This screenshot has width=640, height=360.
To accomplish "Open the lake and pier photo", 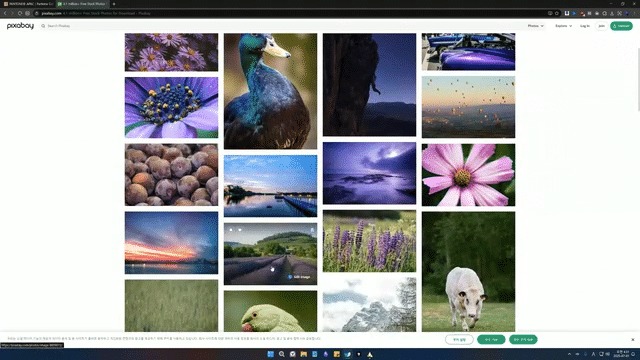I will point(270,186).
